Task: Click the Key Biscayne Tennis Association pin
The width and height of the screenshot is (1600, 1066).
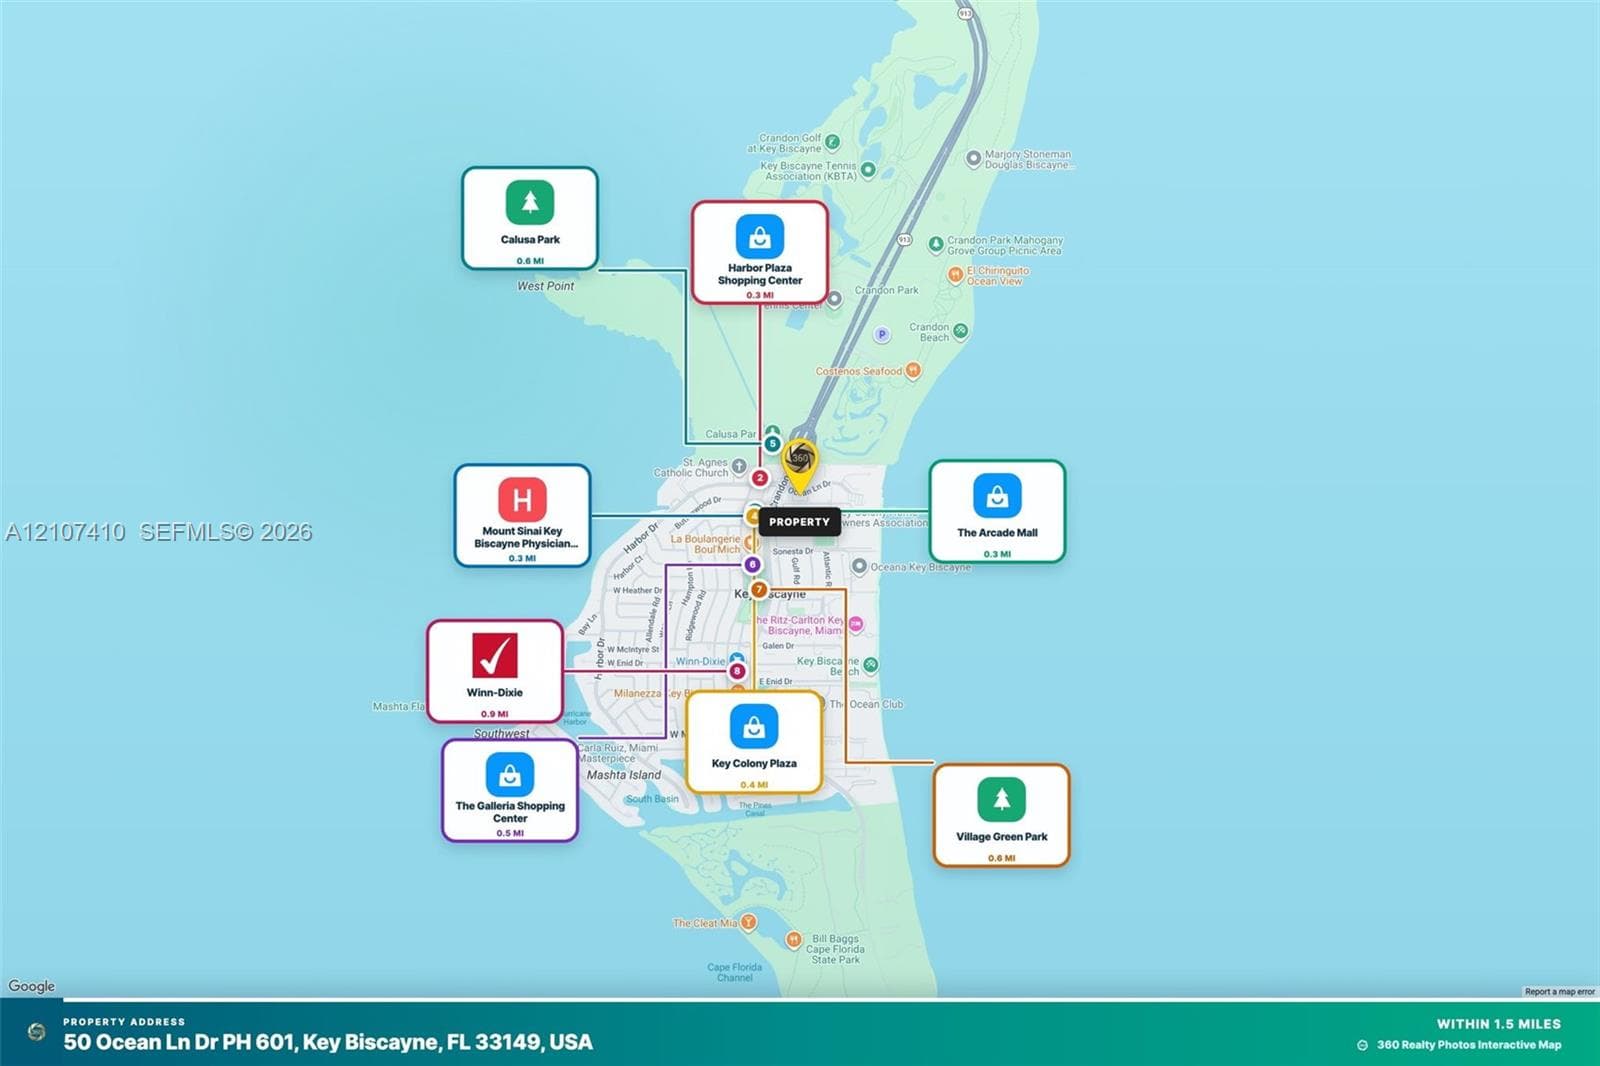Action: click(868, 170)
